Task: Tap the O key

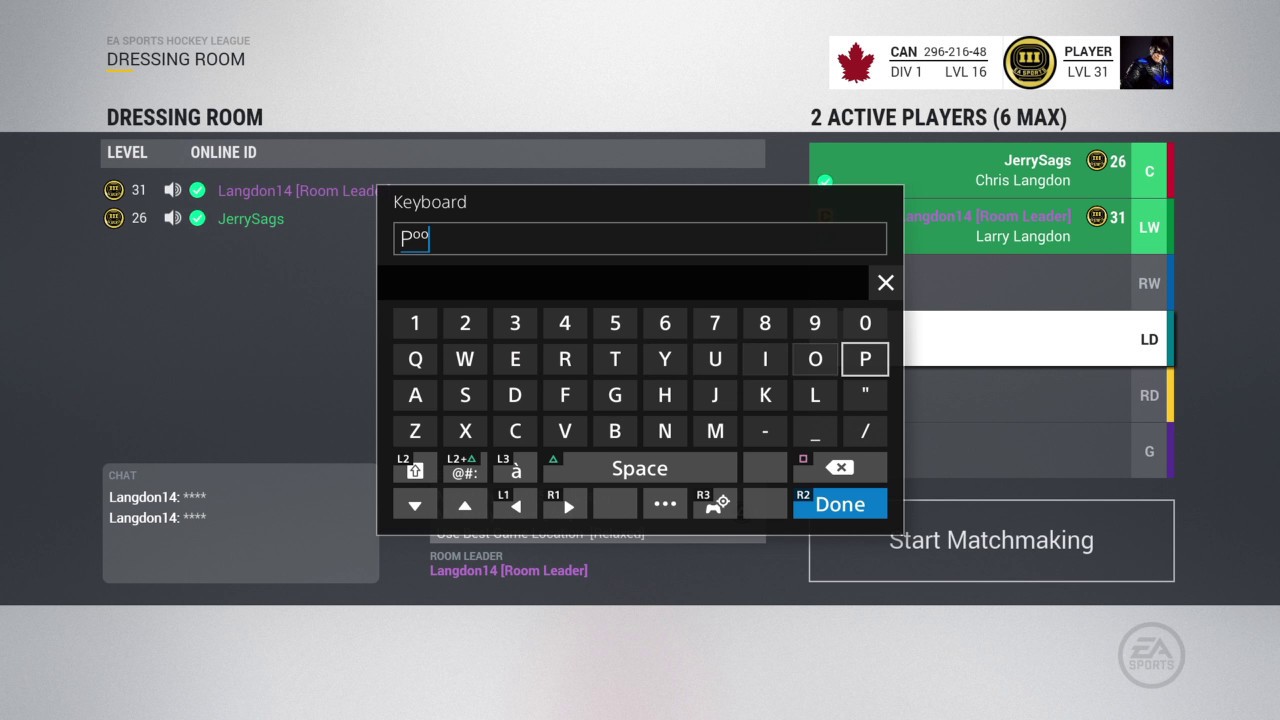Action: [815, 359]
